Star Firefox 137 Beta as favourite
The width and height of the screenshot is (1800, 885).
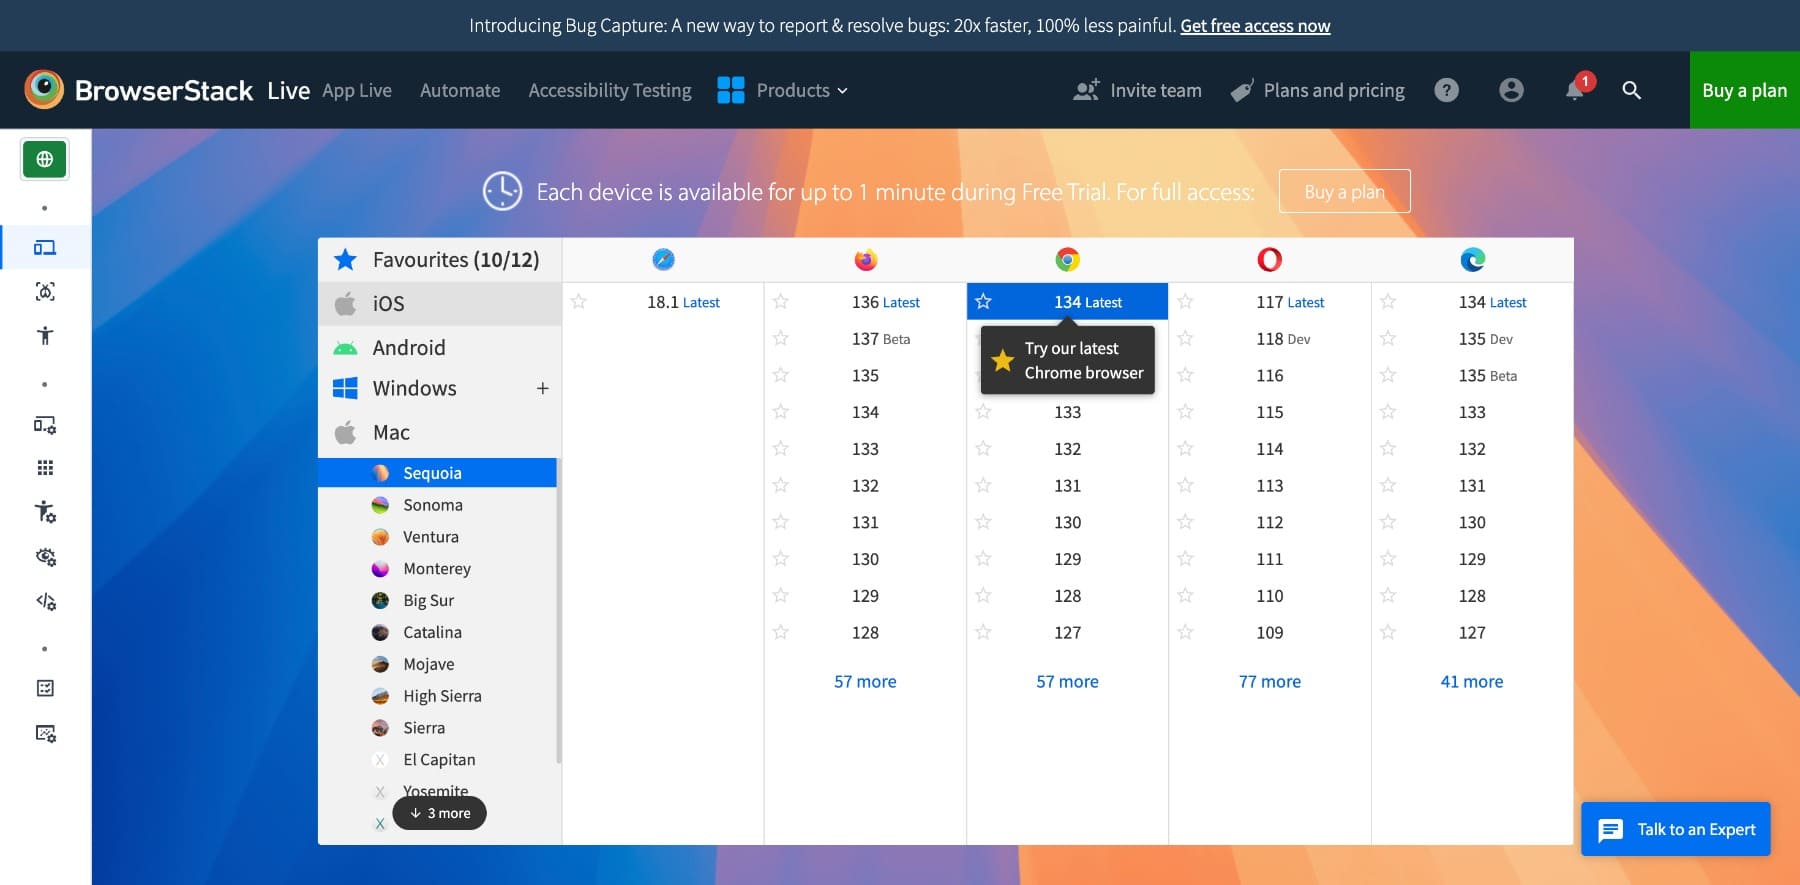[781, 338]
